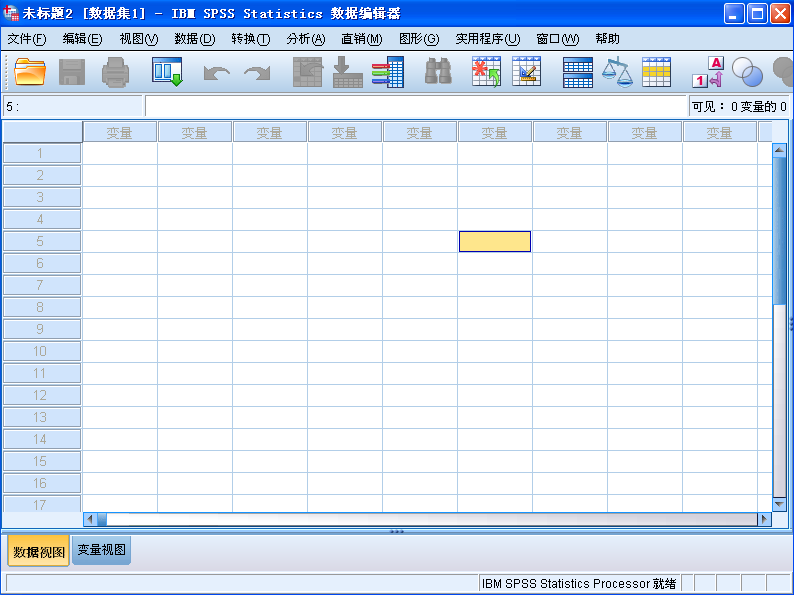Click the Weight cases scales icon
794x595 pixels.
(617, 72)
